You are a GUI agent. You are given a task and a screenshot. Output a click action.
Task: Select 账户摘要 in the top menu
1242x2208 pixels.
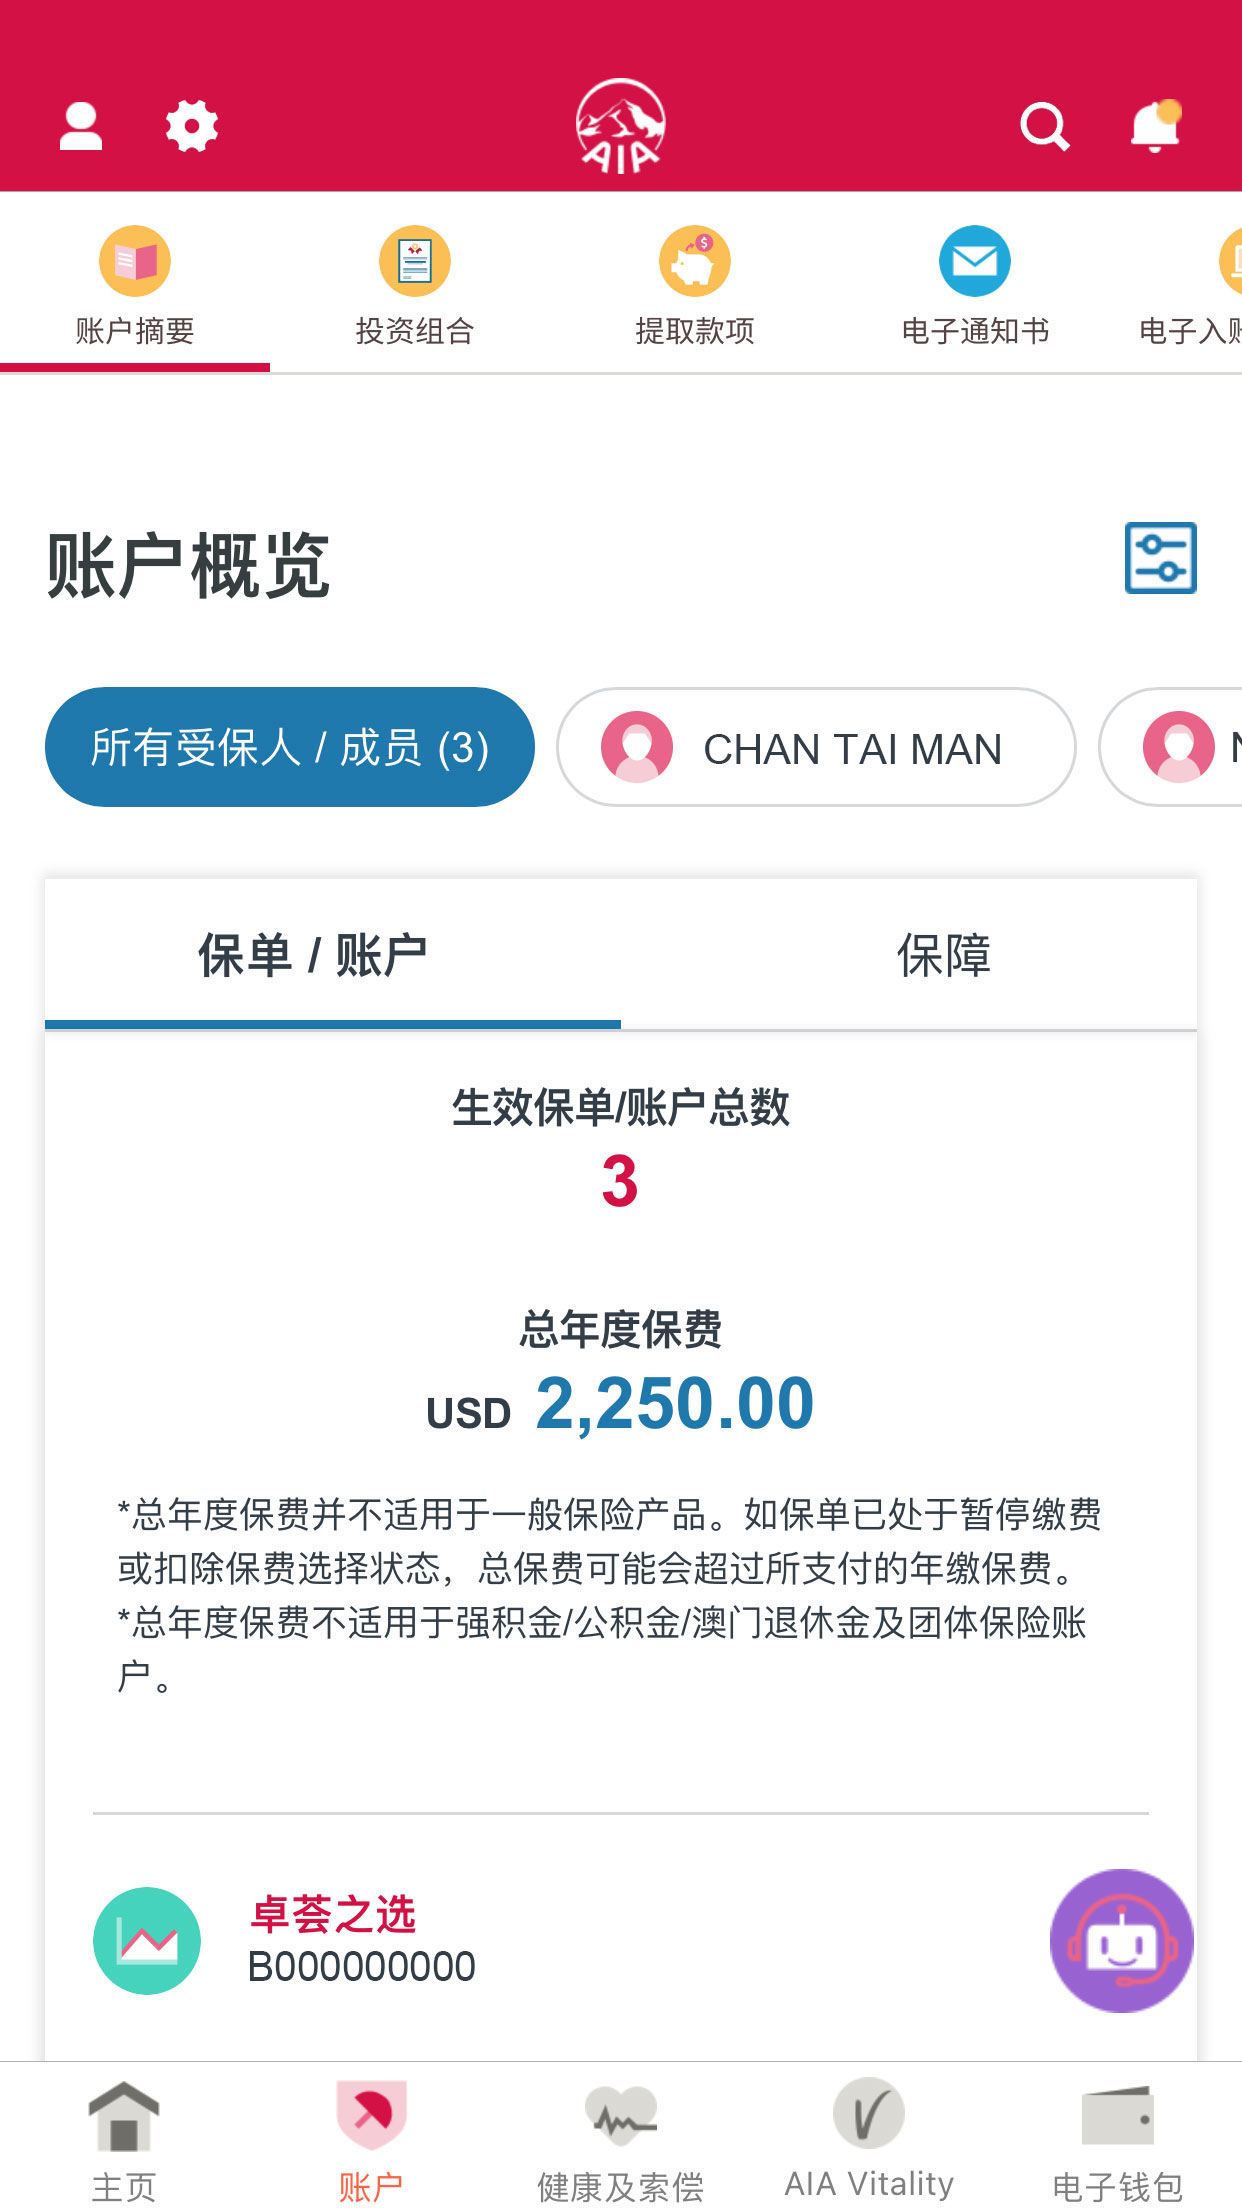135,287
